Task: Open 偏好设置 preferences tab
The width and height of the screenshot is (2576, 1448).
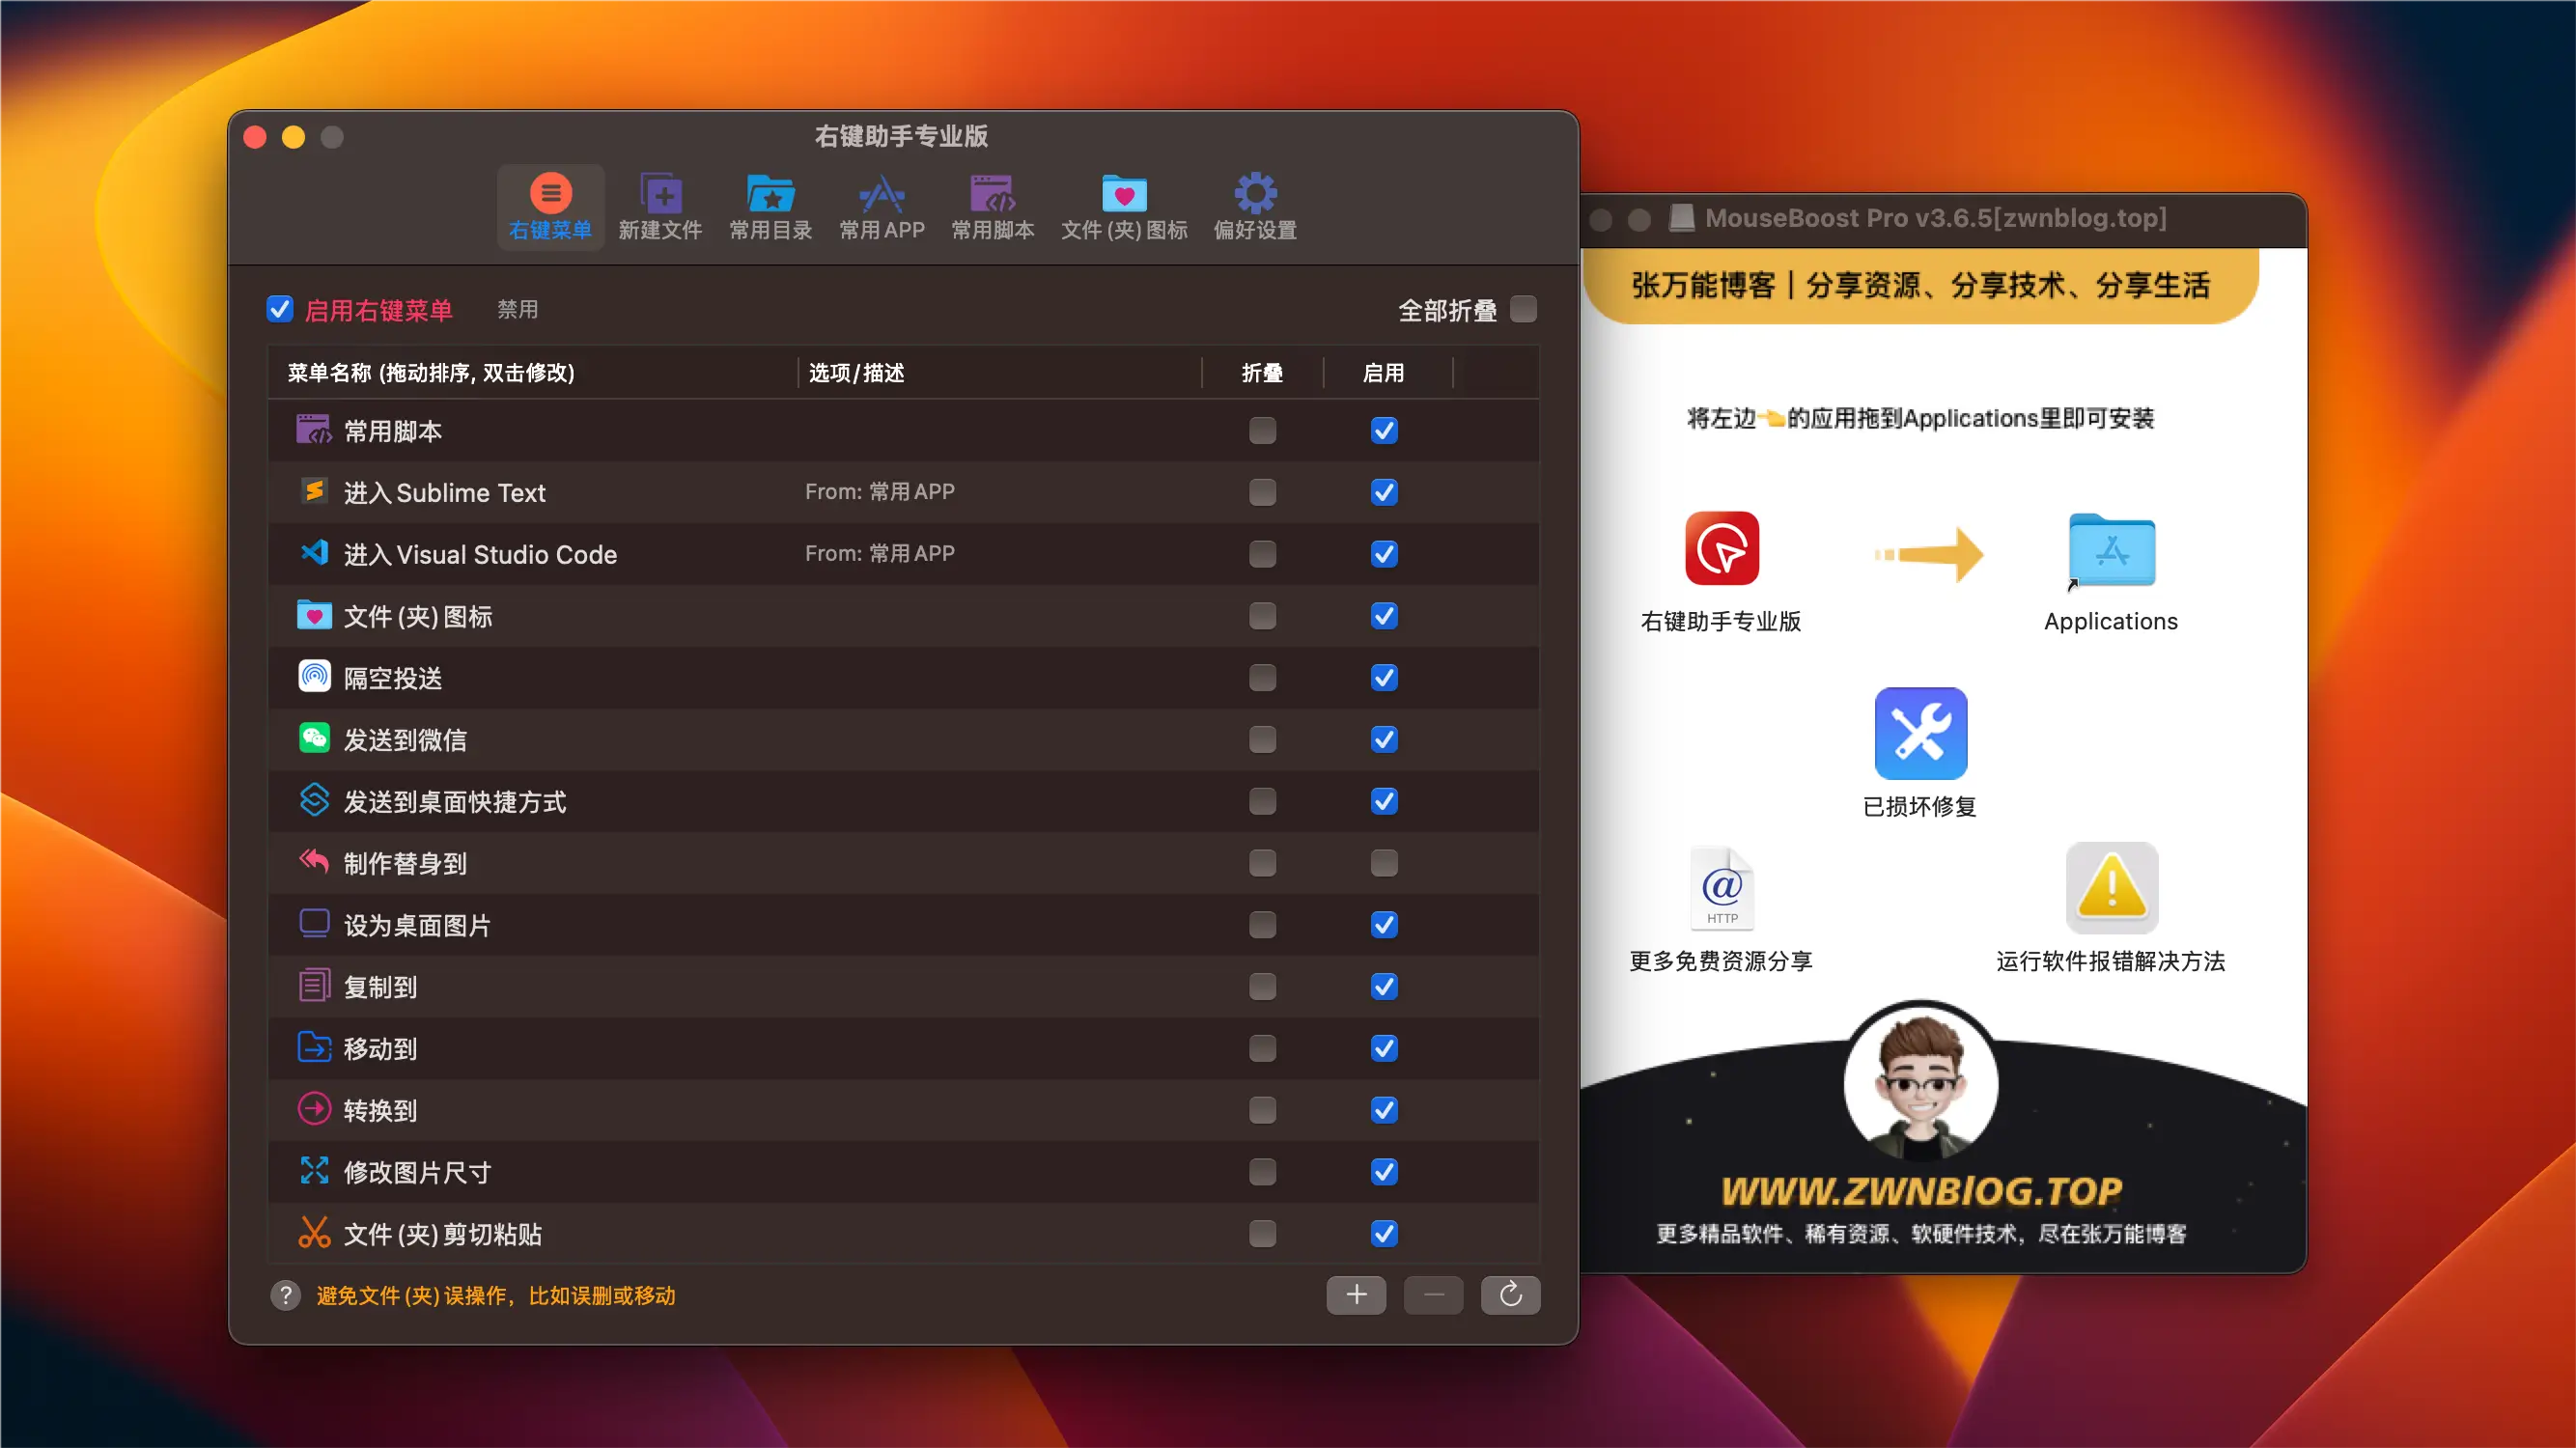Action: [1255, 207]
